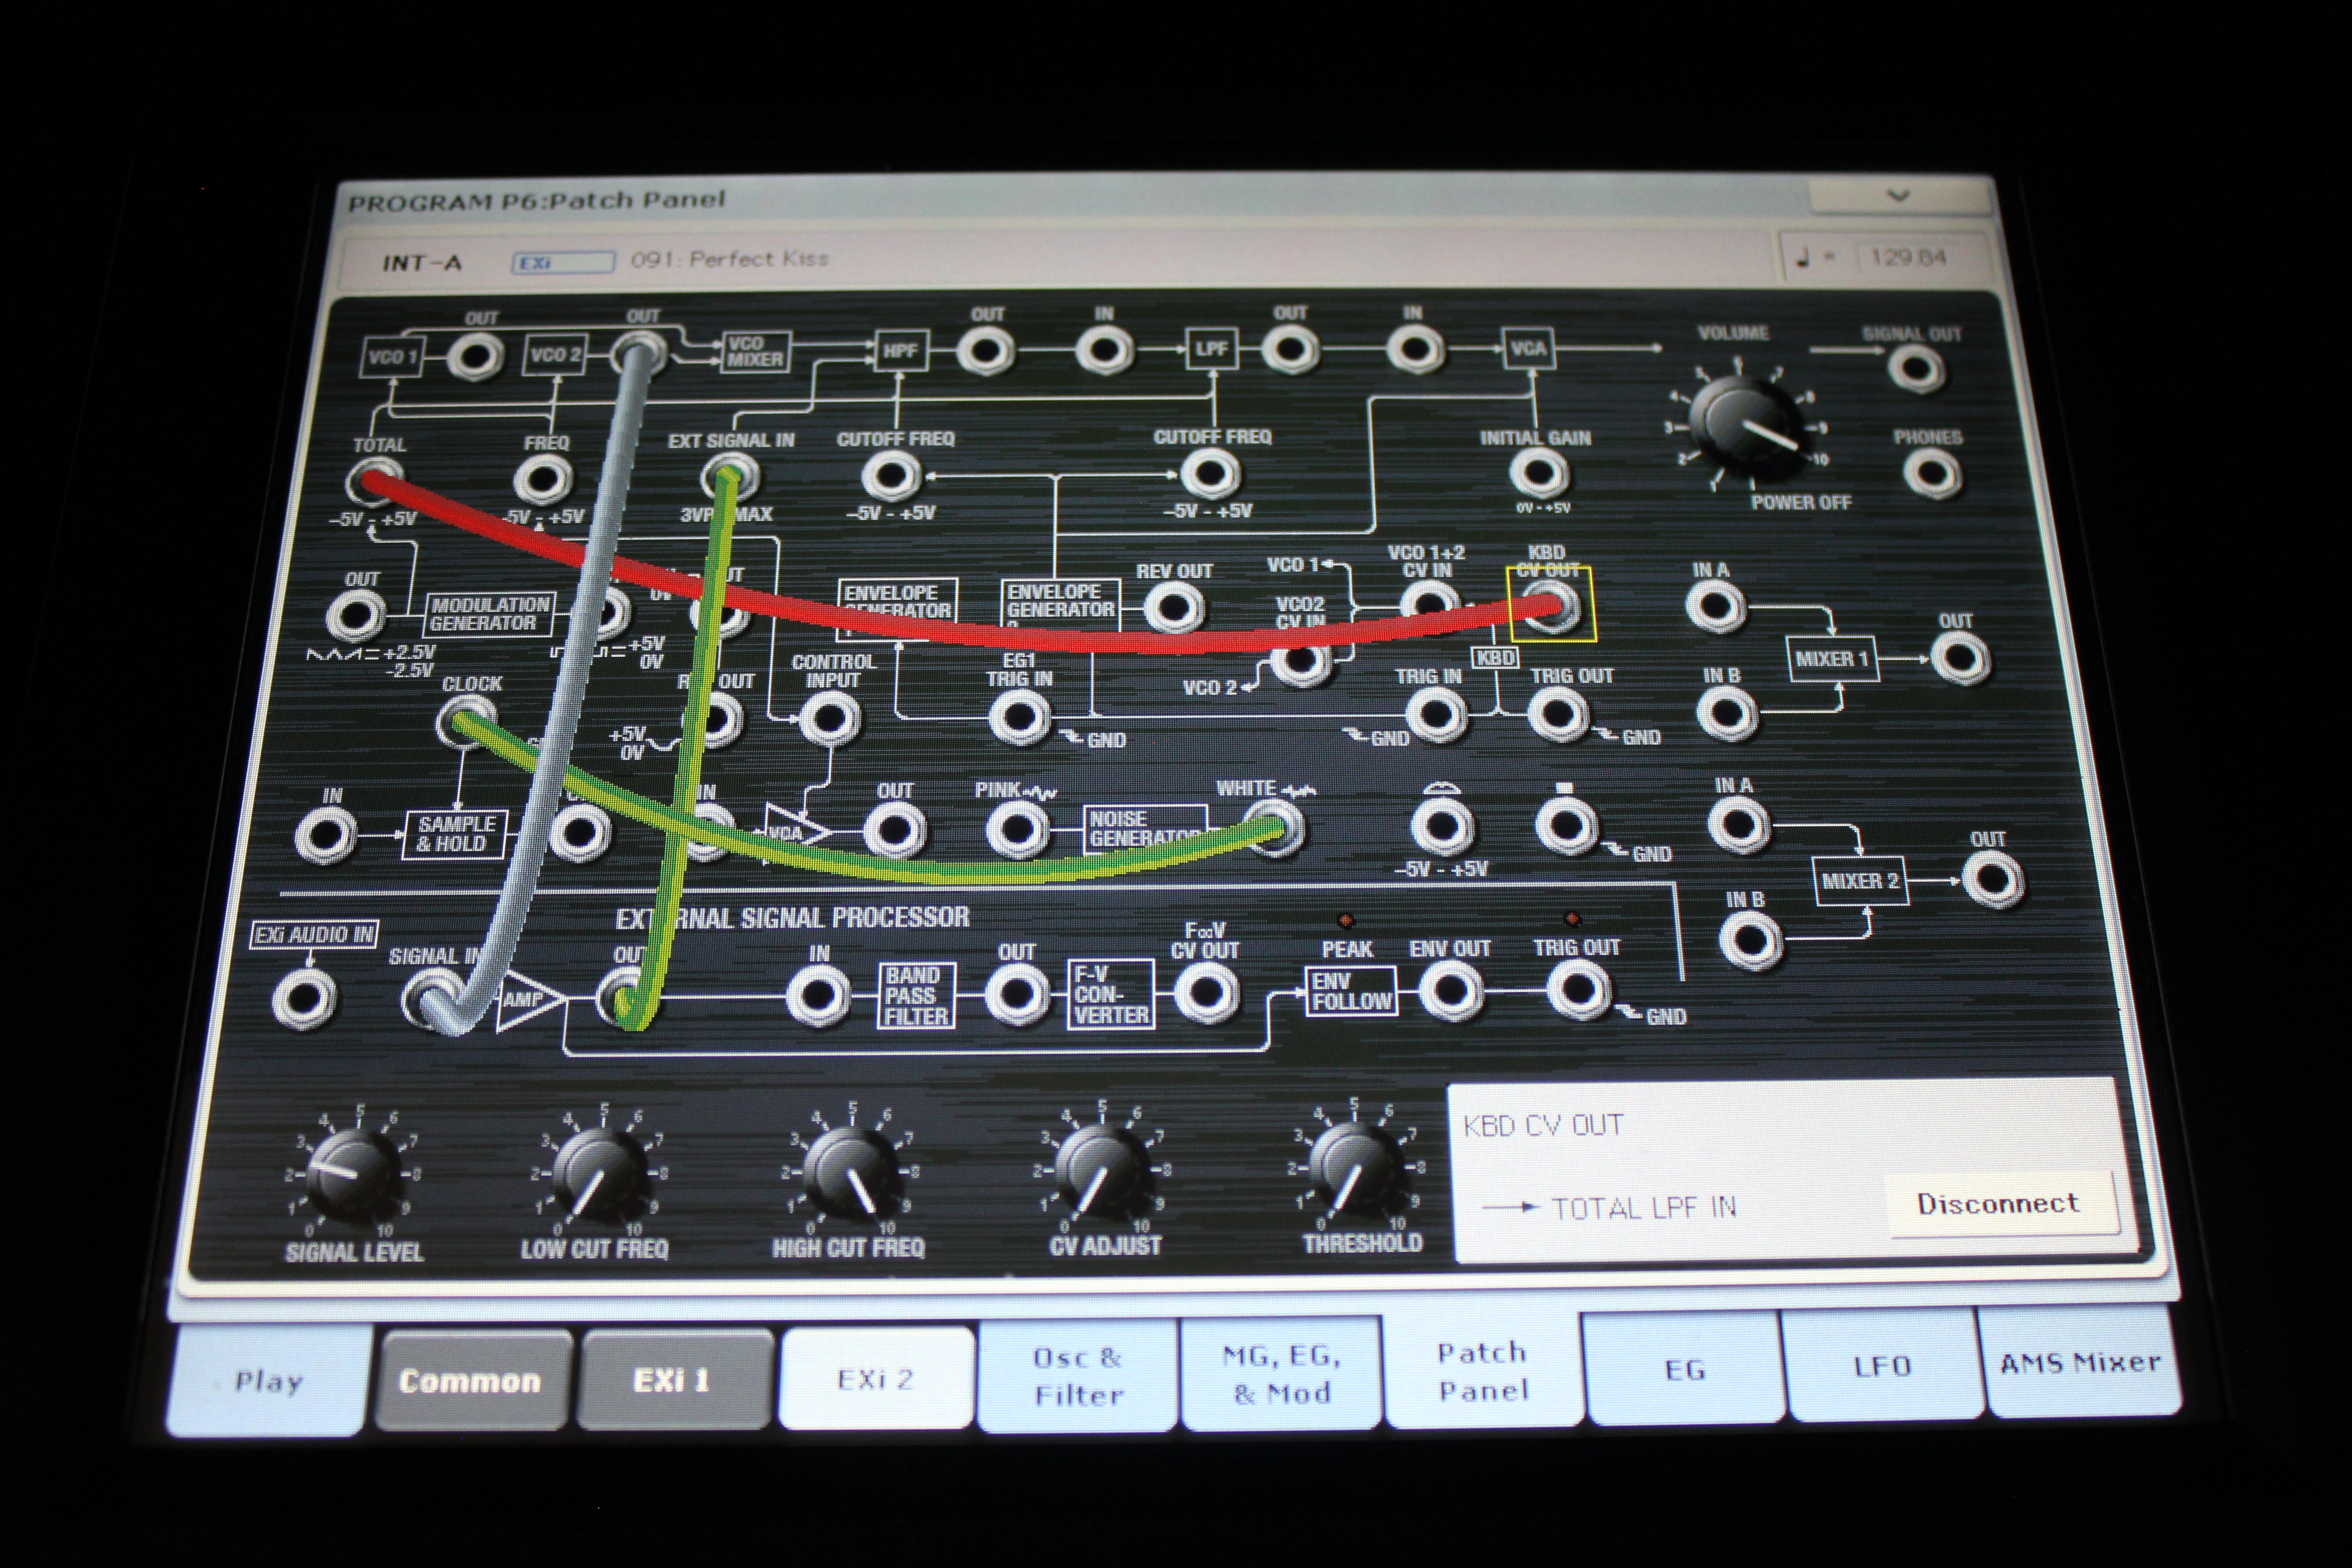2352x1568 pixels.
Task: Select the MIXER 2 IN B jack
Action: coord(1751,941)
